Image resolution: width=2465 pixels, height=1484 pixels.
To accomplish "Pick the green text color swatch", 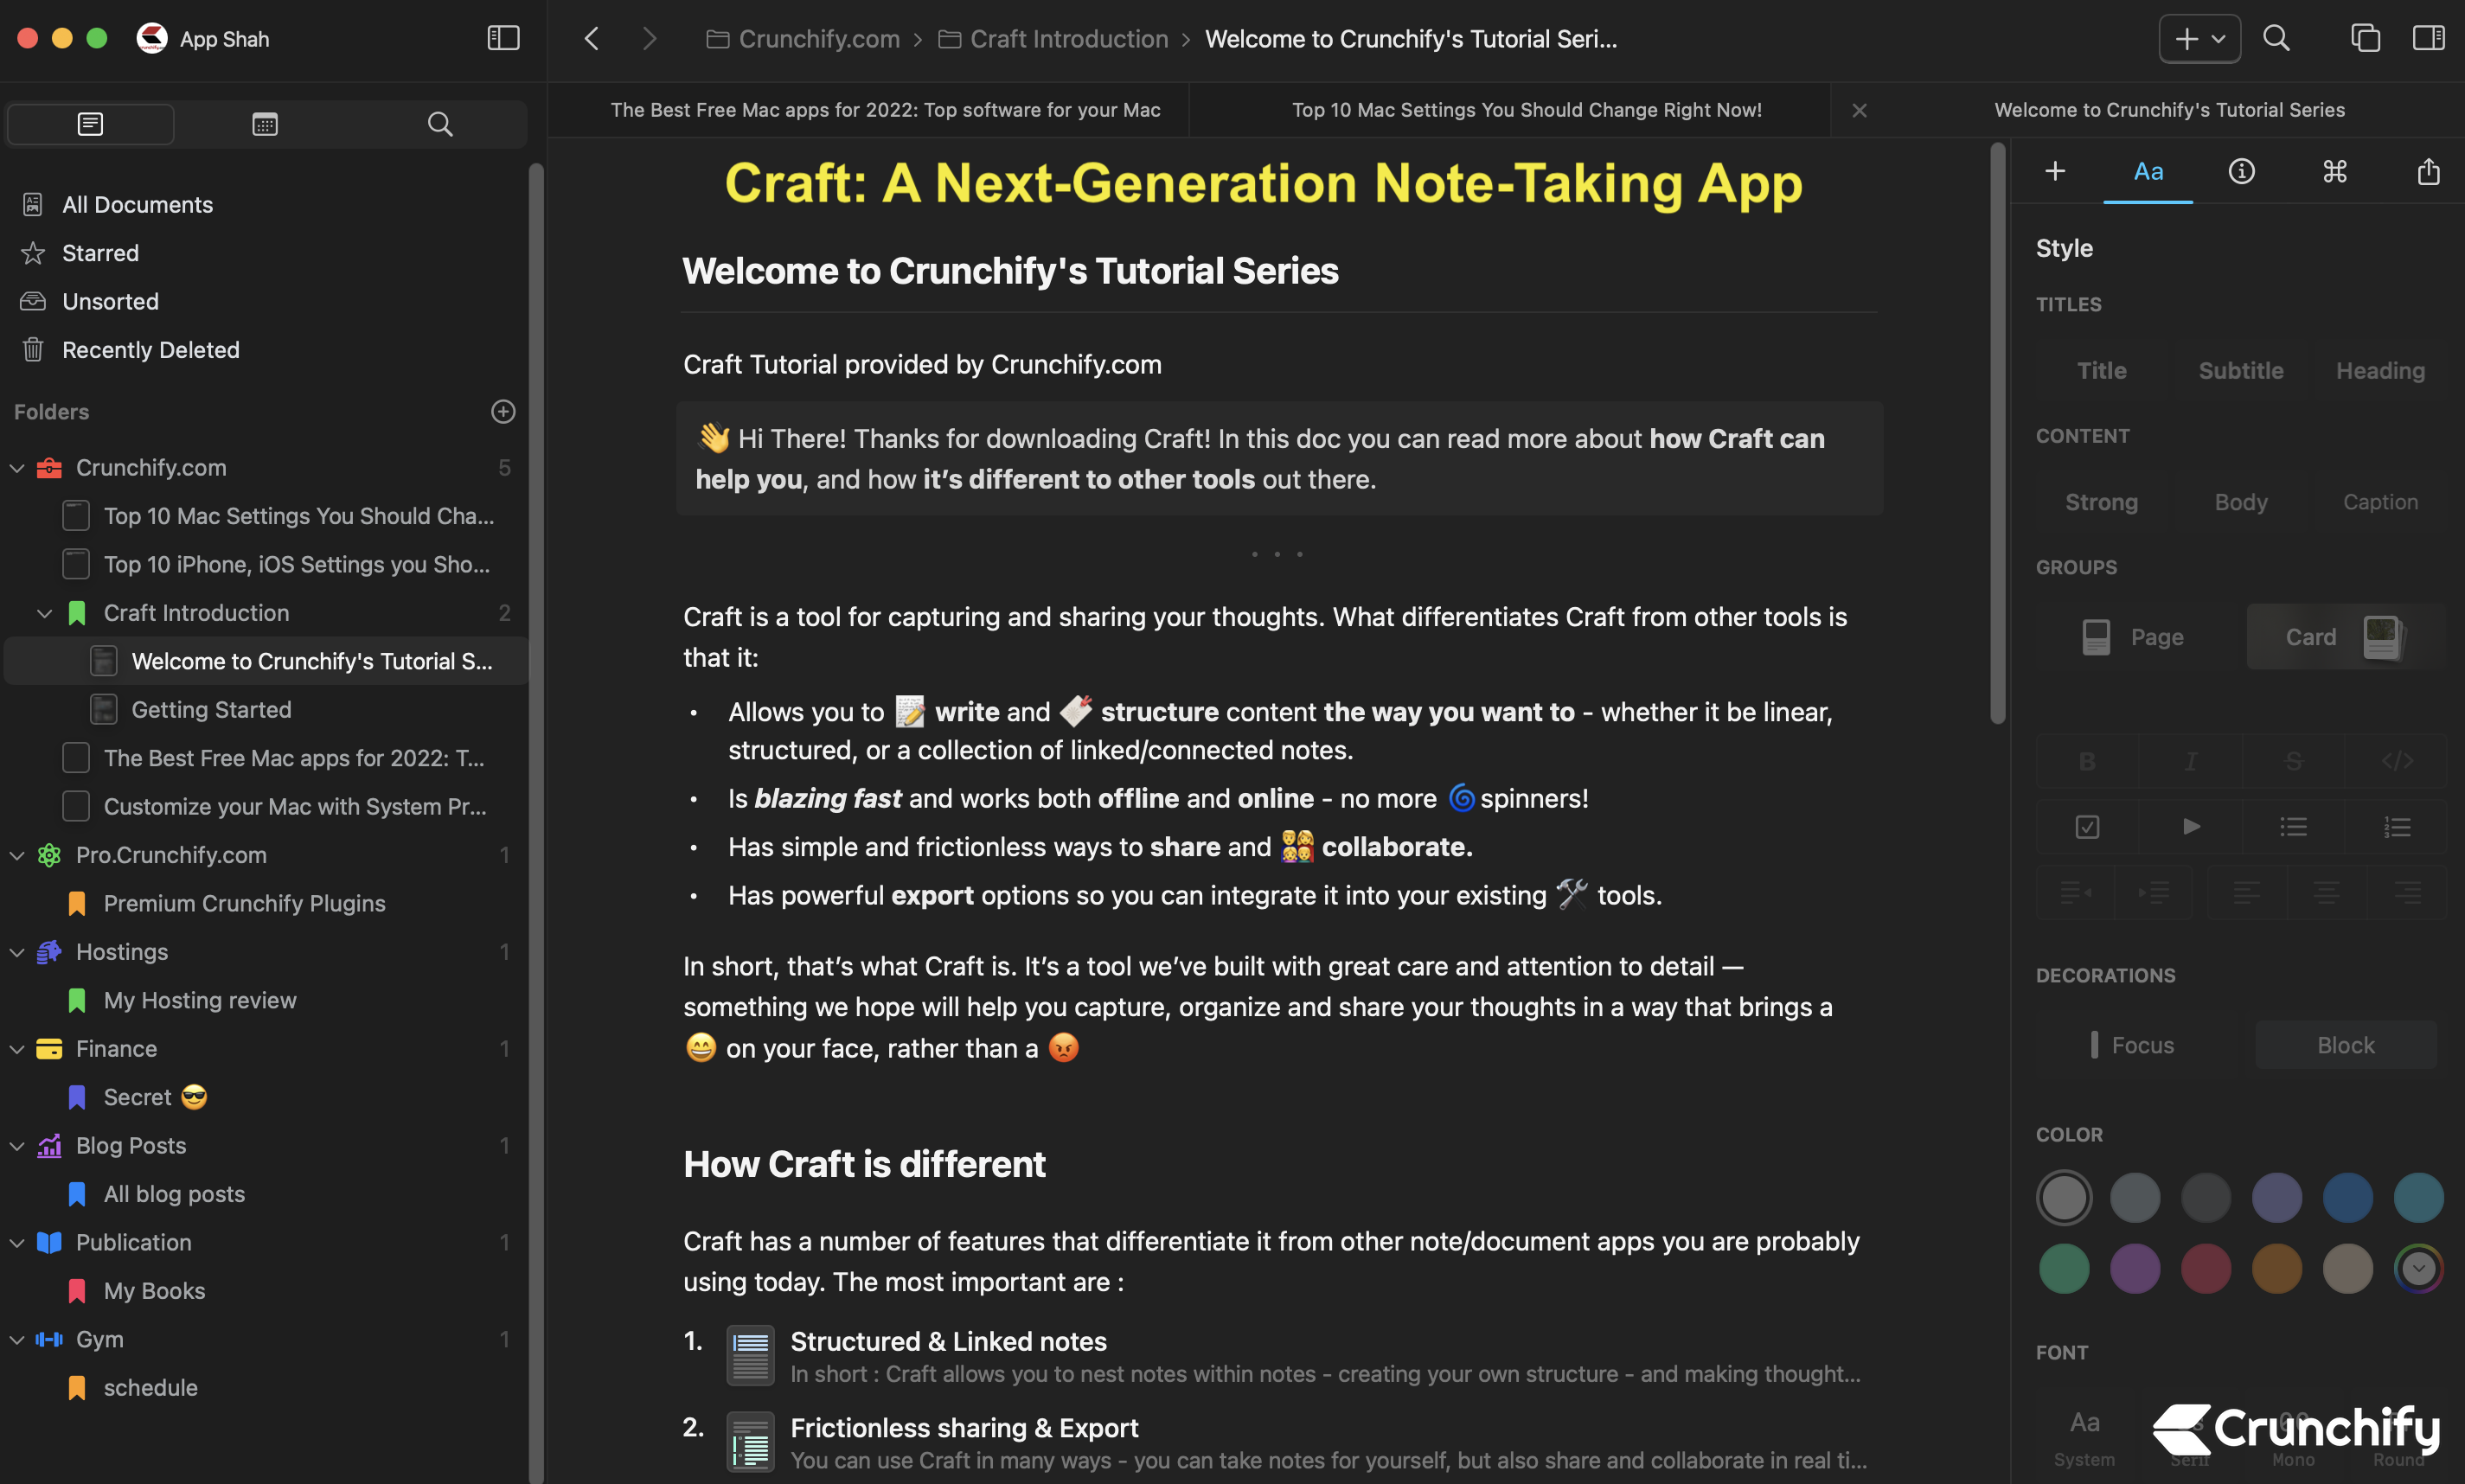I will tap(2064, 1267).
